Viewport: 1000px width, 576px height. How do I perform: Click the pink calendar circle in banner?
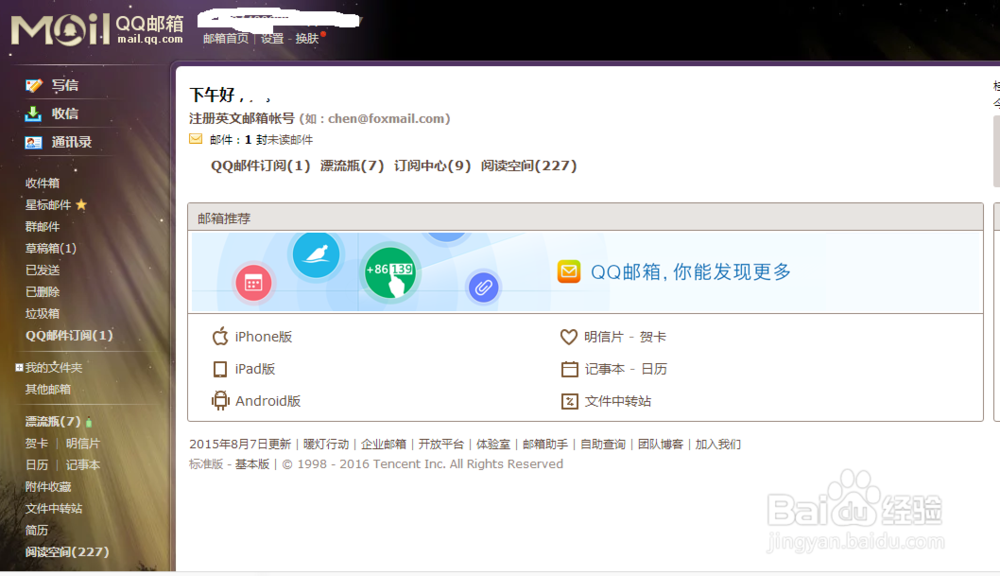pos(253,283)
